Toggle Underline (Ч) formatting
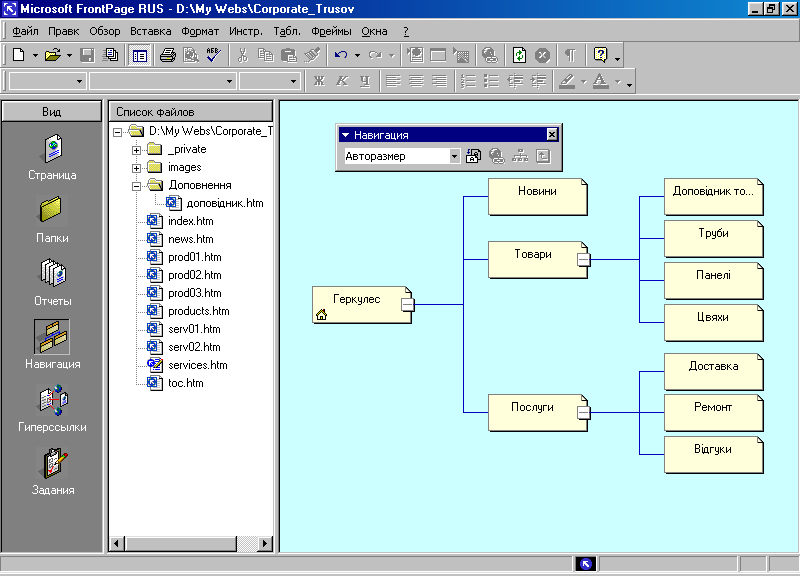This screenshot has width=800, height=576. pyautogui.click(x=365, y=81)
